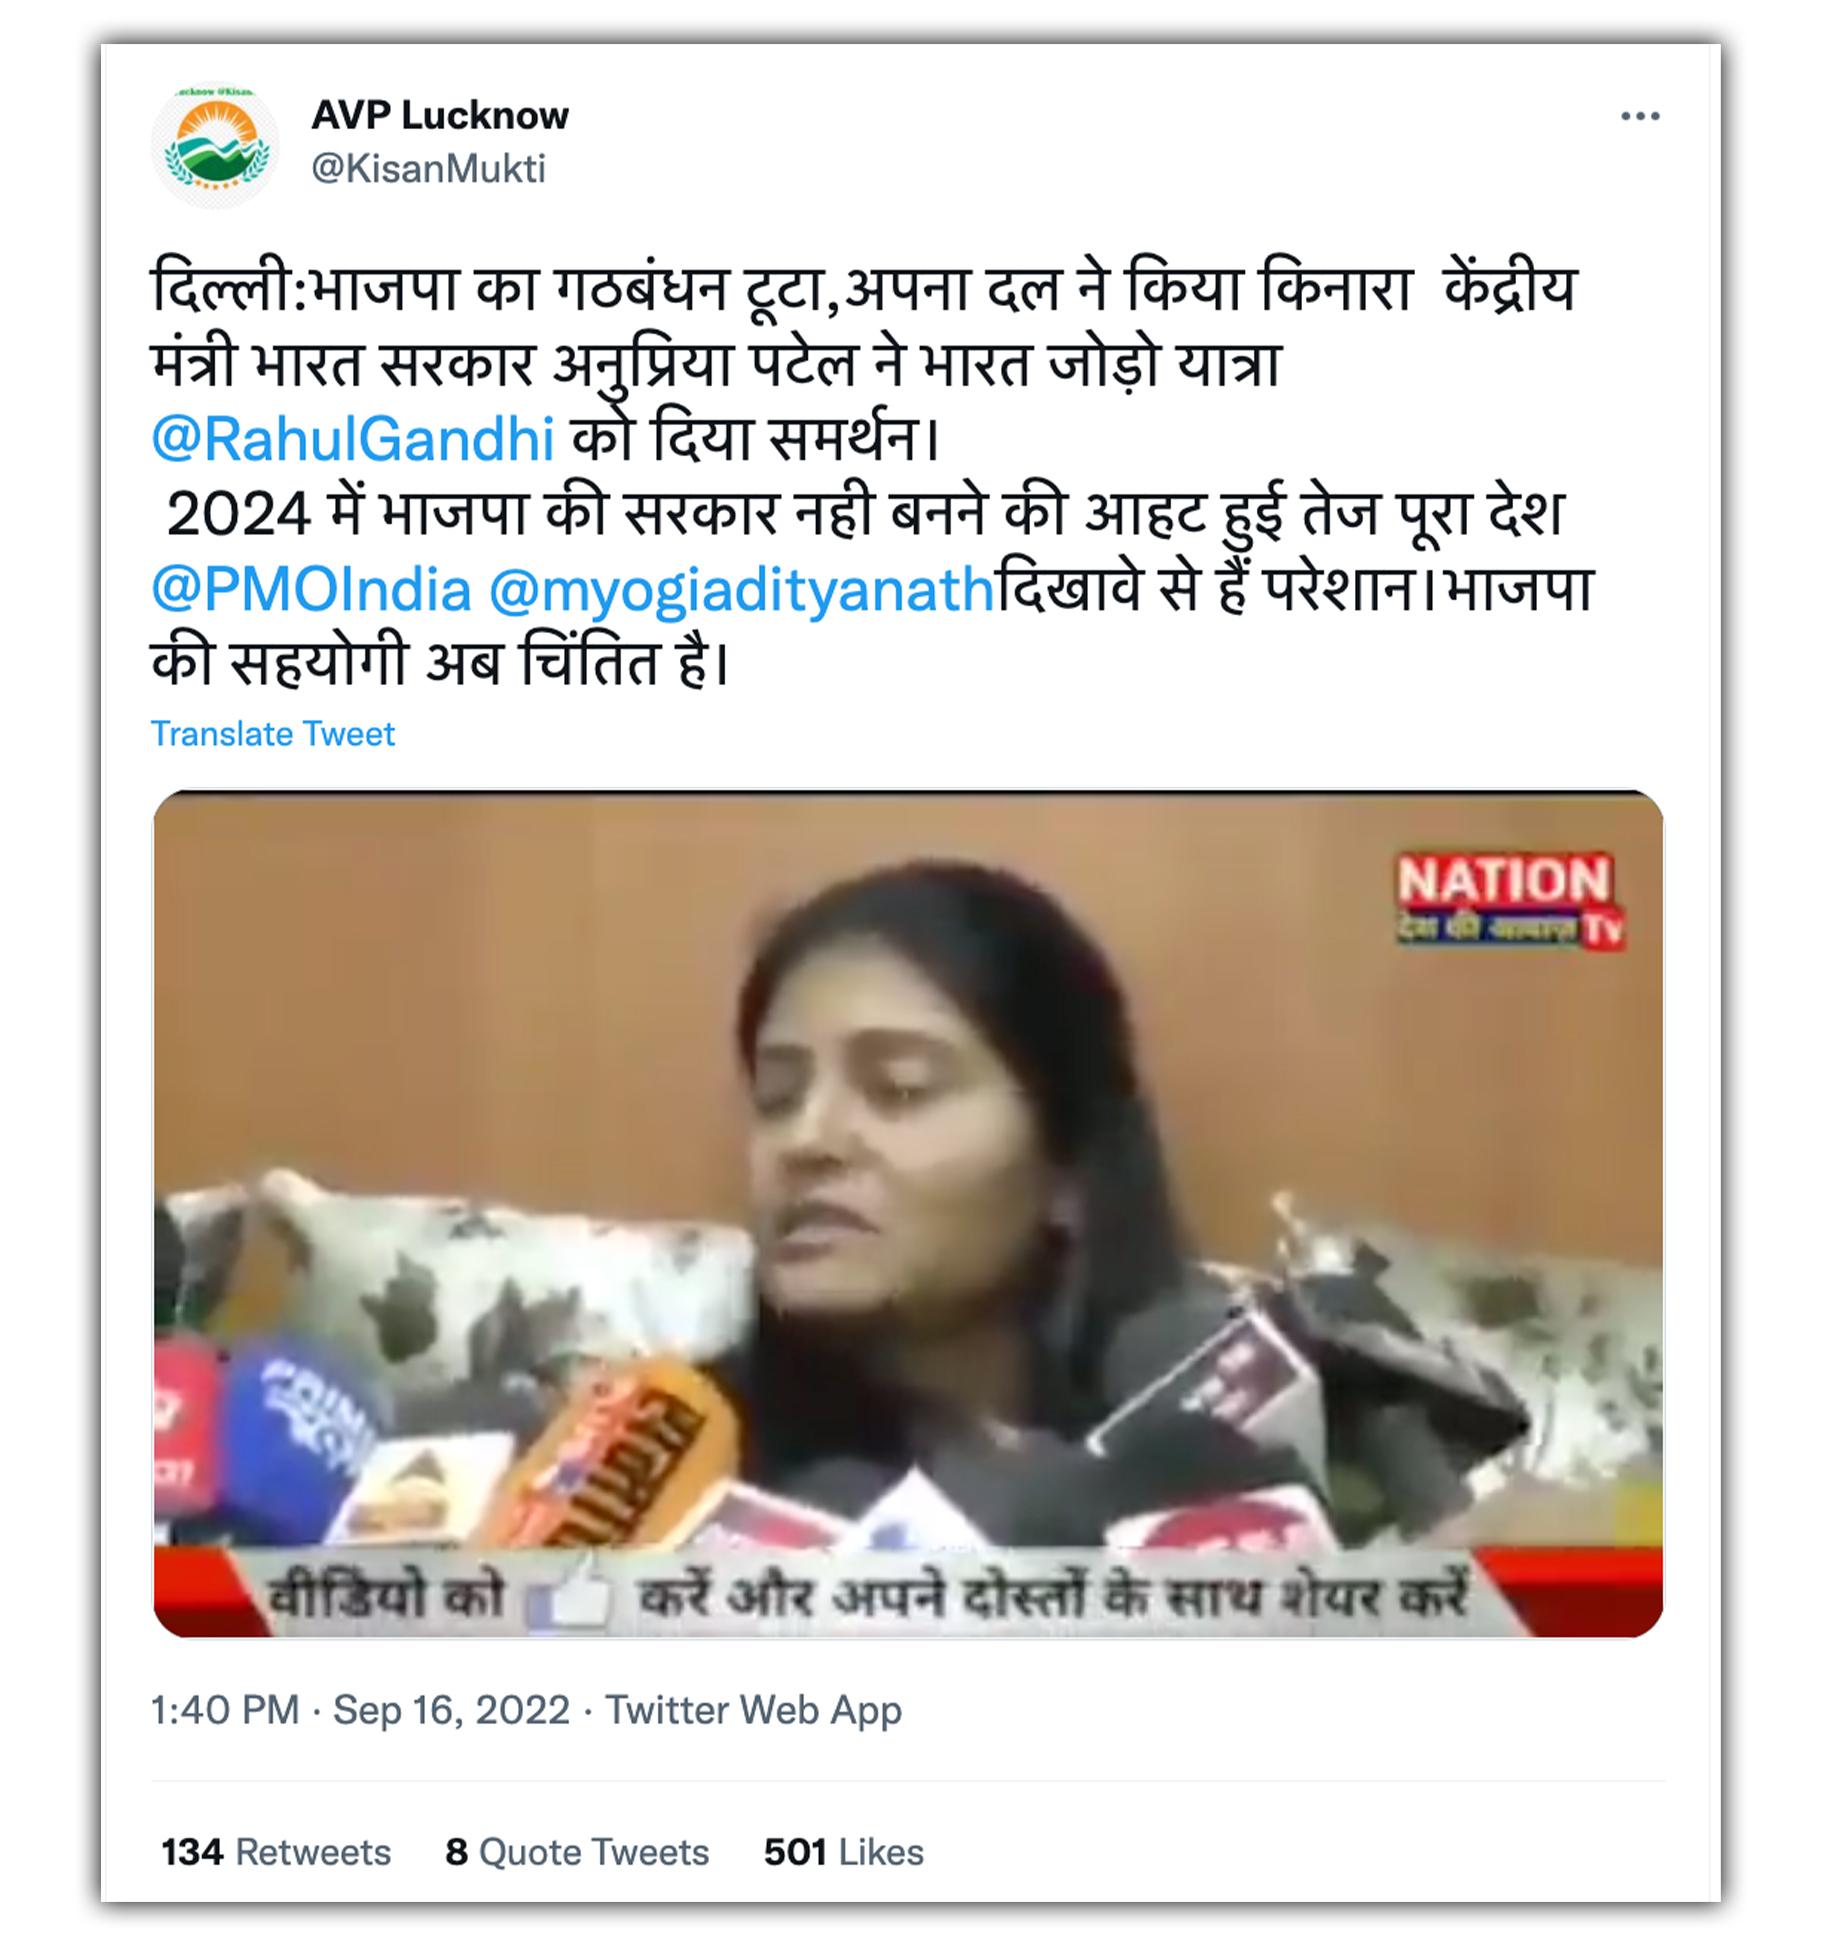Play the embedded press conference video
Image resolution: width=1822 pixels, height=1944 pixels.
coord(908,1213)
